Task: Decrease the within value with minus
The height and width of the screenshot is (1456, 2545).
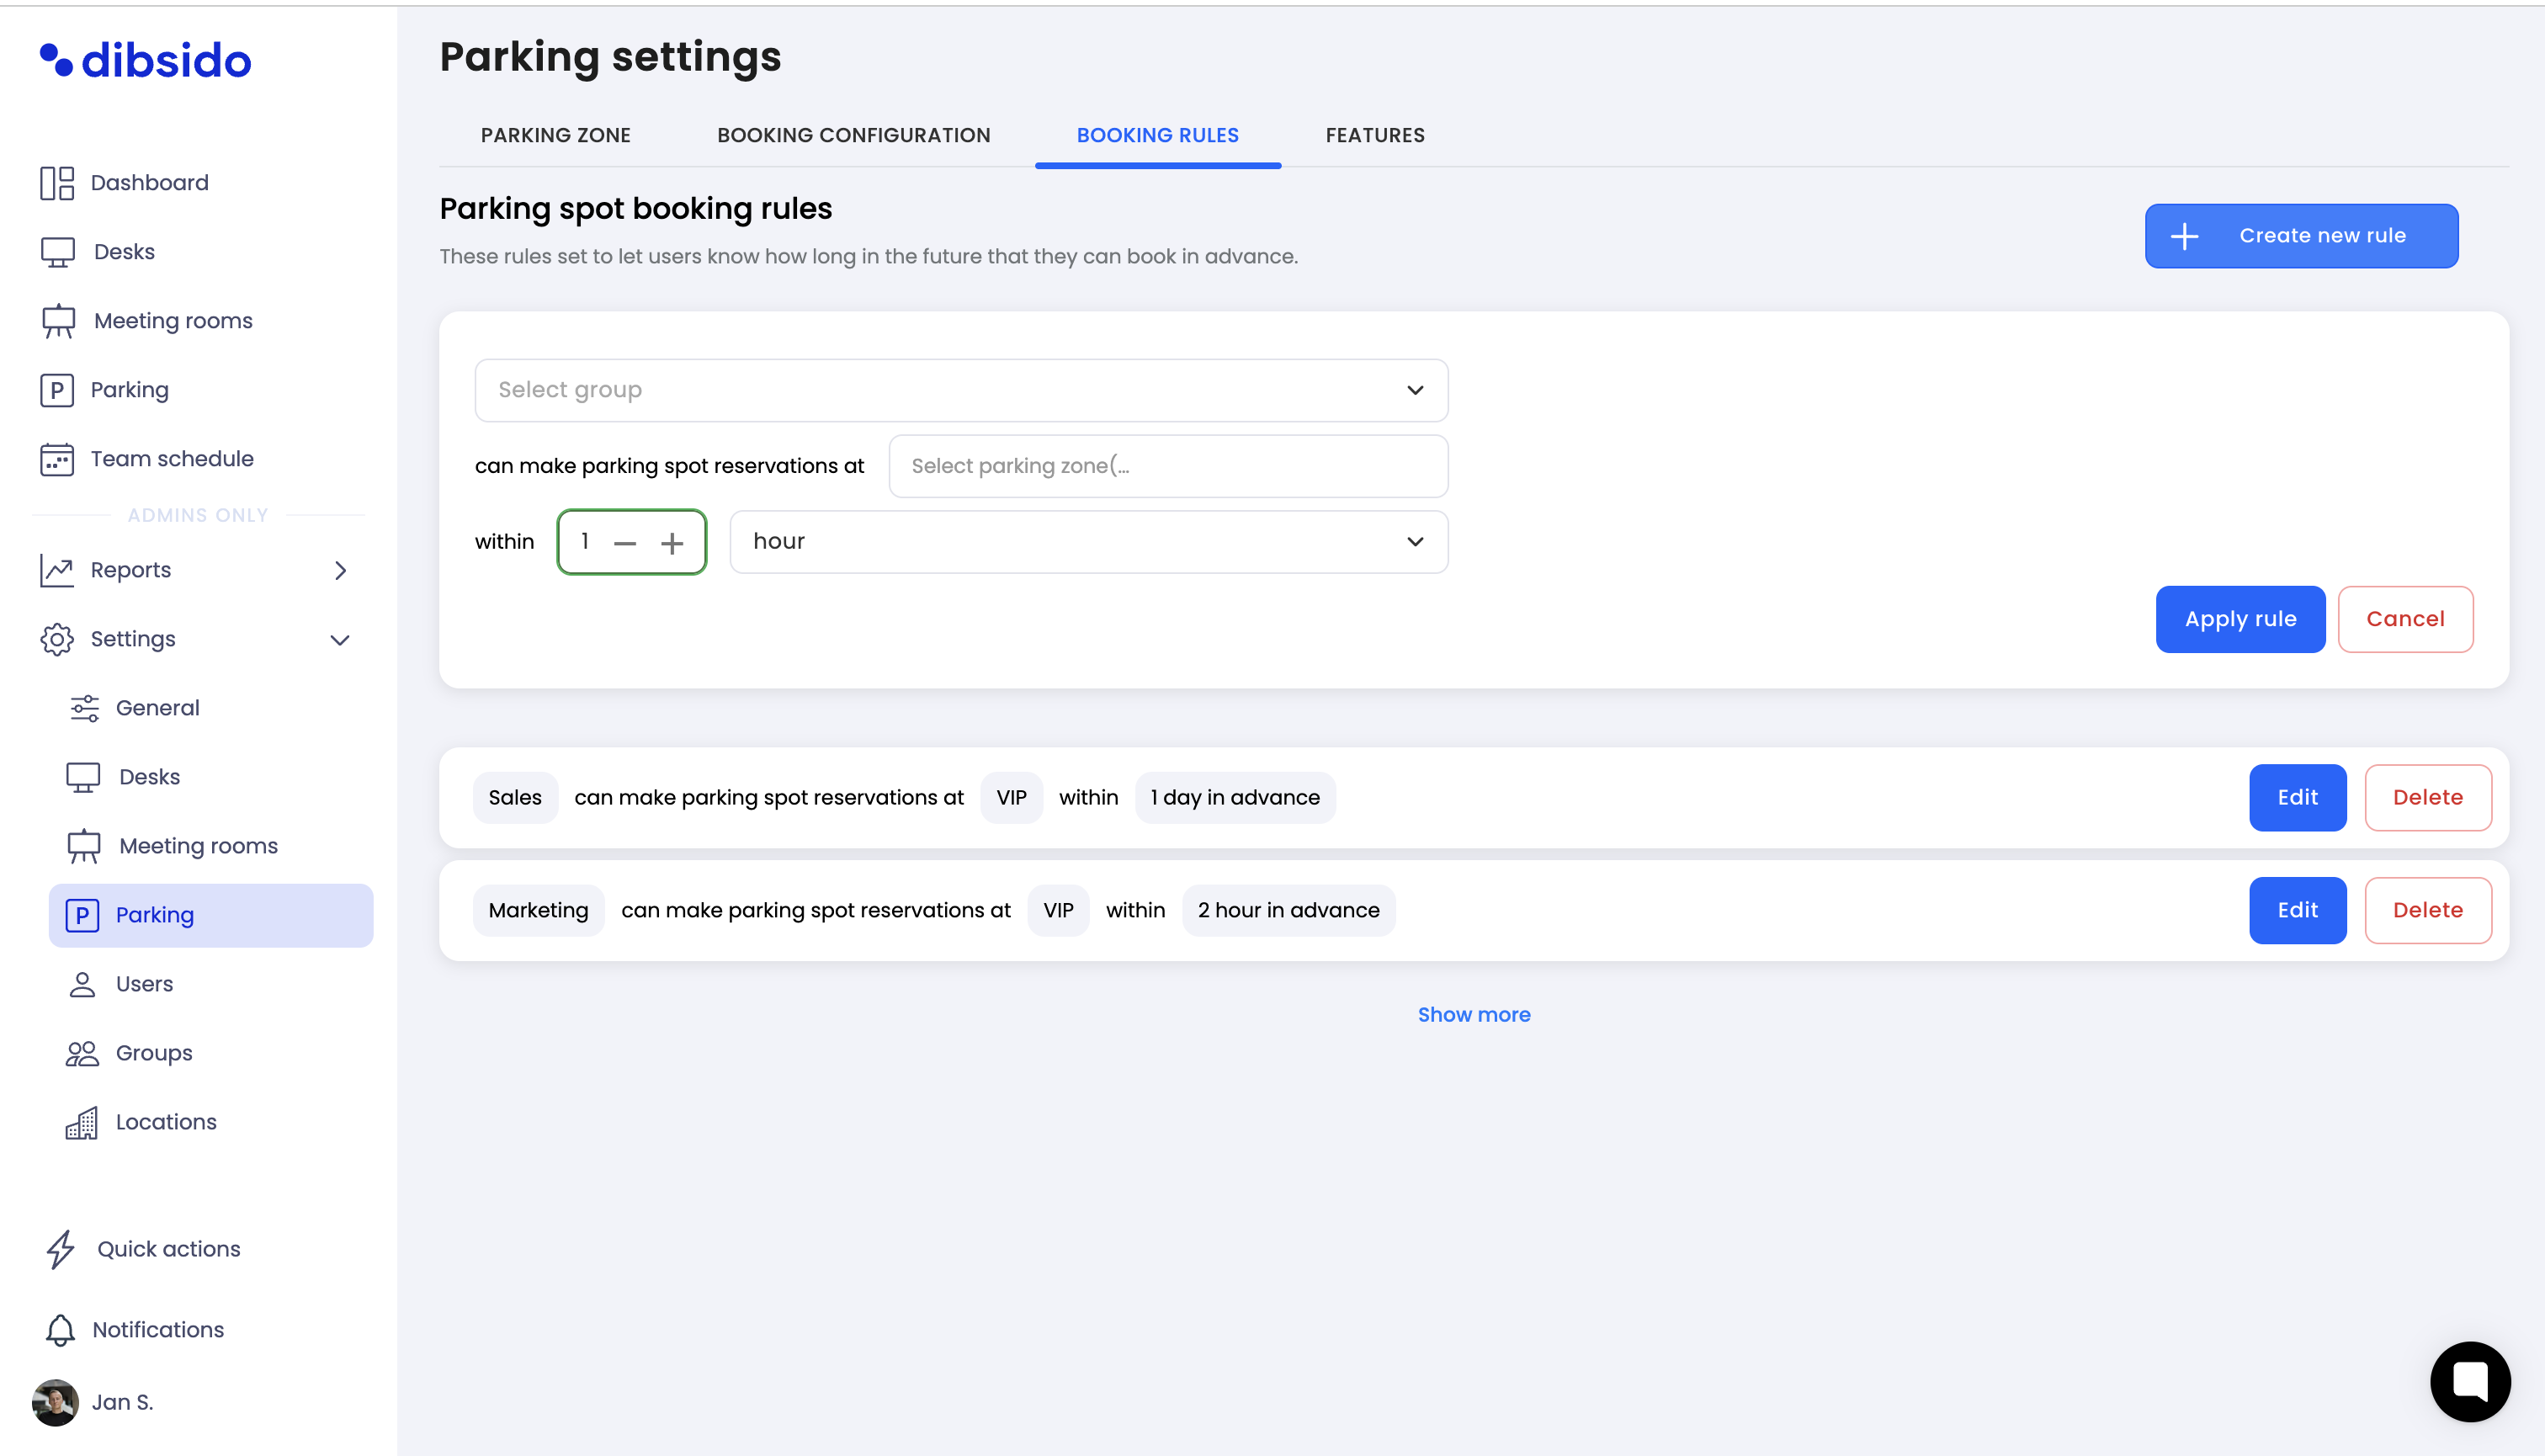Action: click(x=625, y=543)
